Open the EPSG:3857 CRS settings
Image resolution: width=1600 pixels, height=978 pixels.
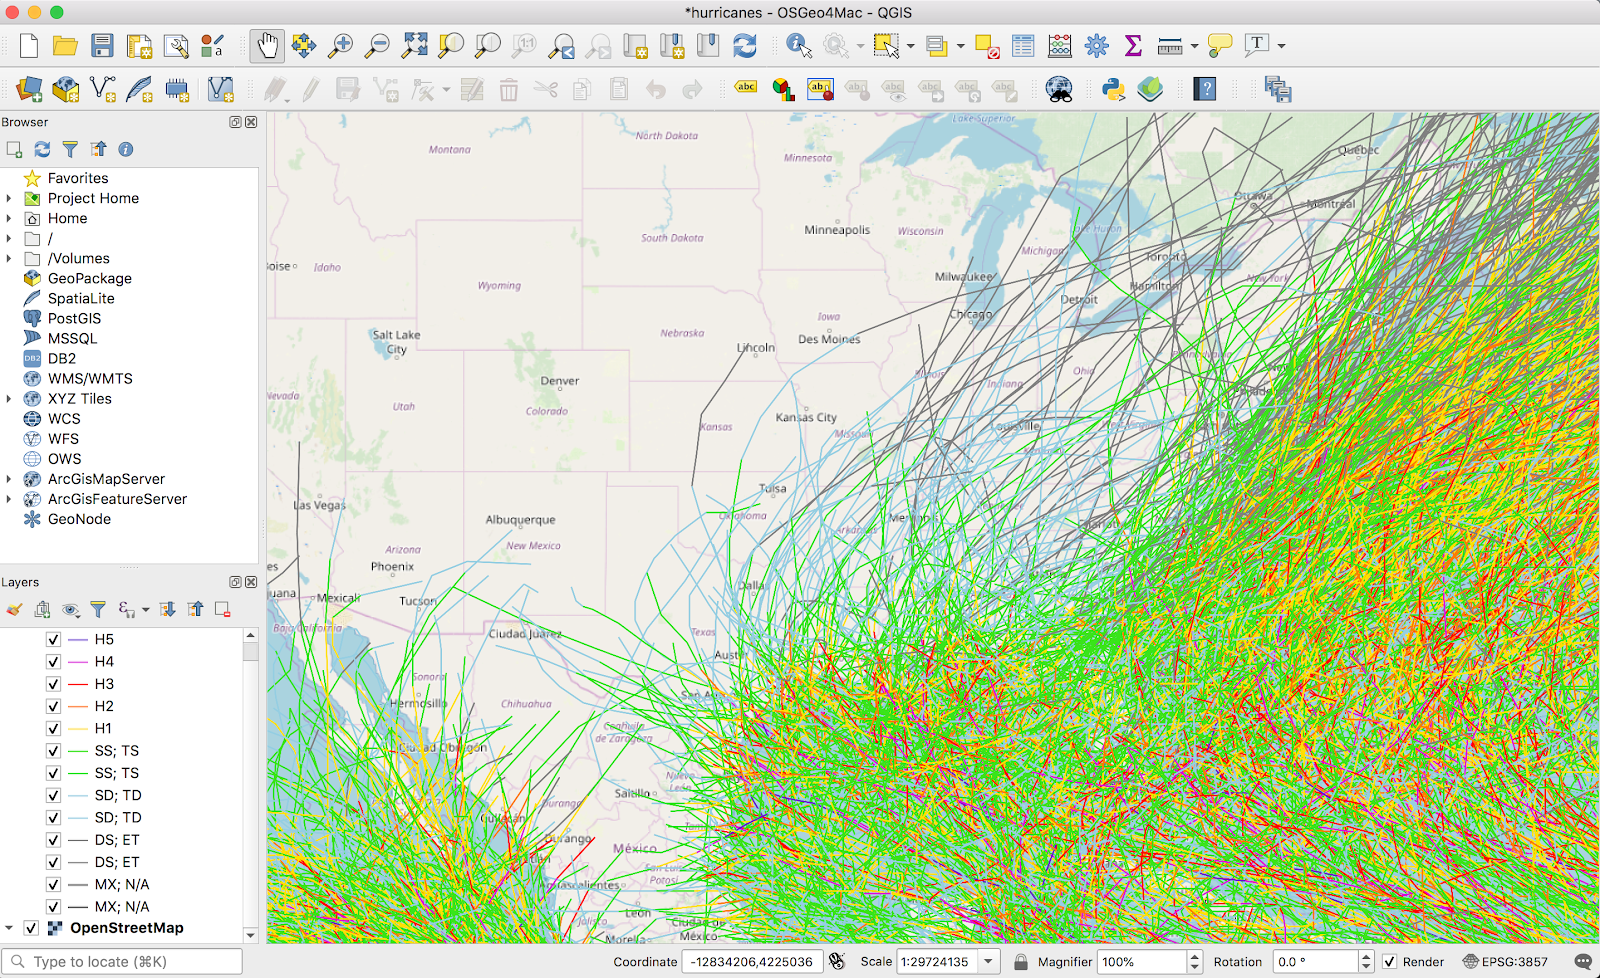[1505, 962]
